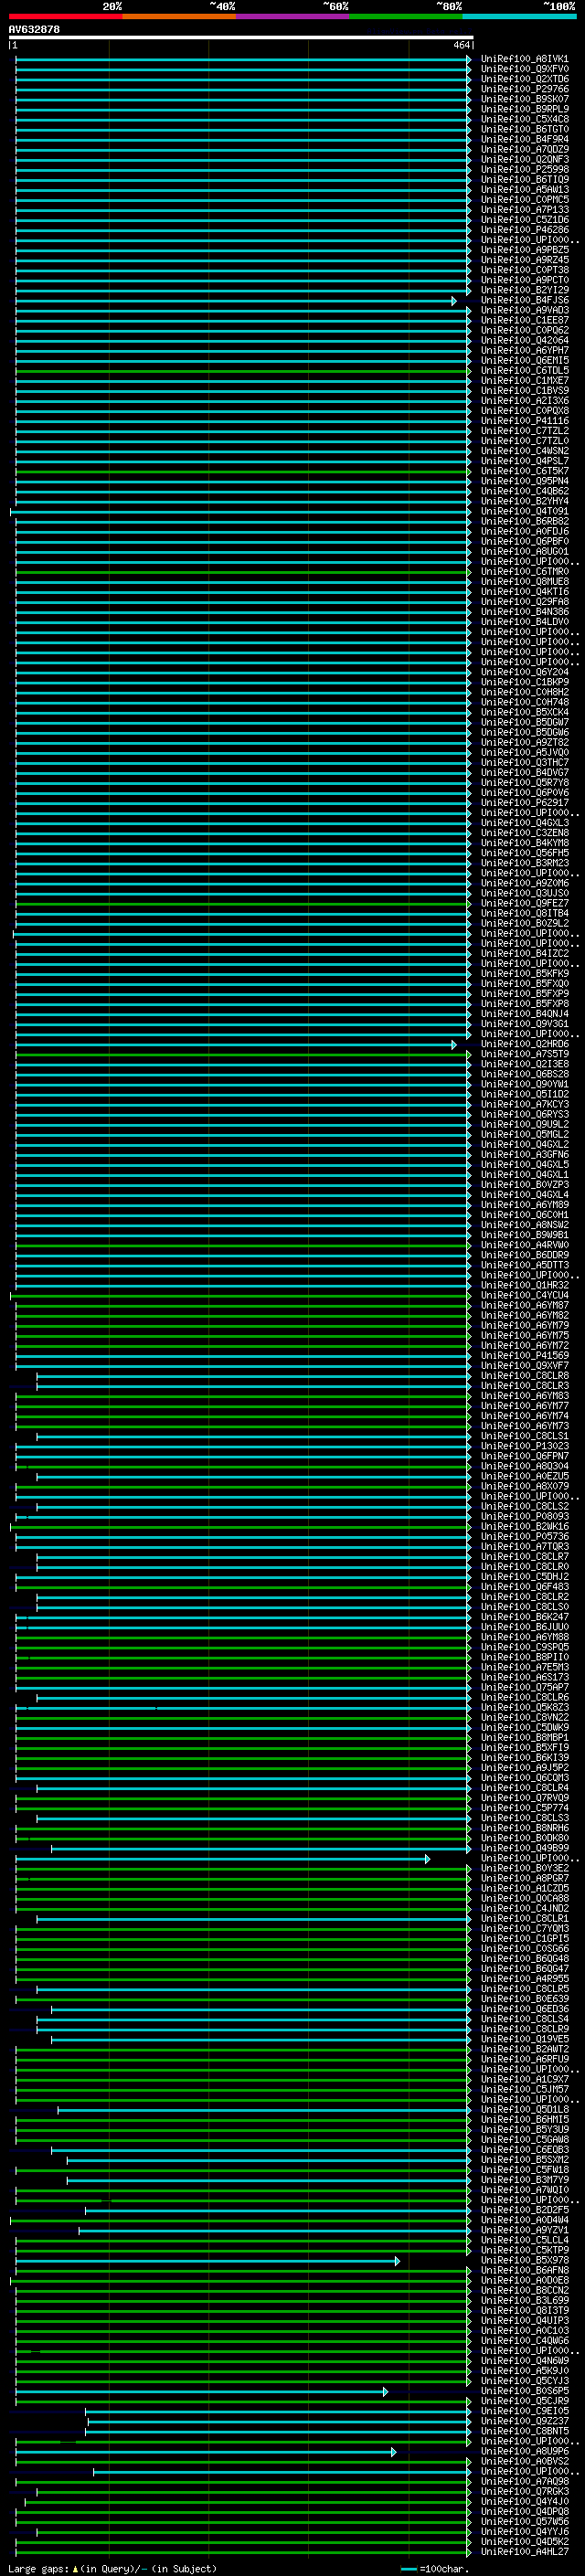Select hit UniRef100_A7TQR3

pyautogui.click(x=524, y=1546)
